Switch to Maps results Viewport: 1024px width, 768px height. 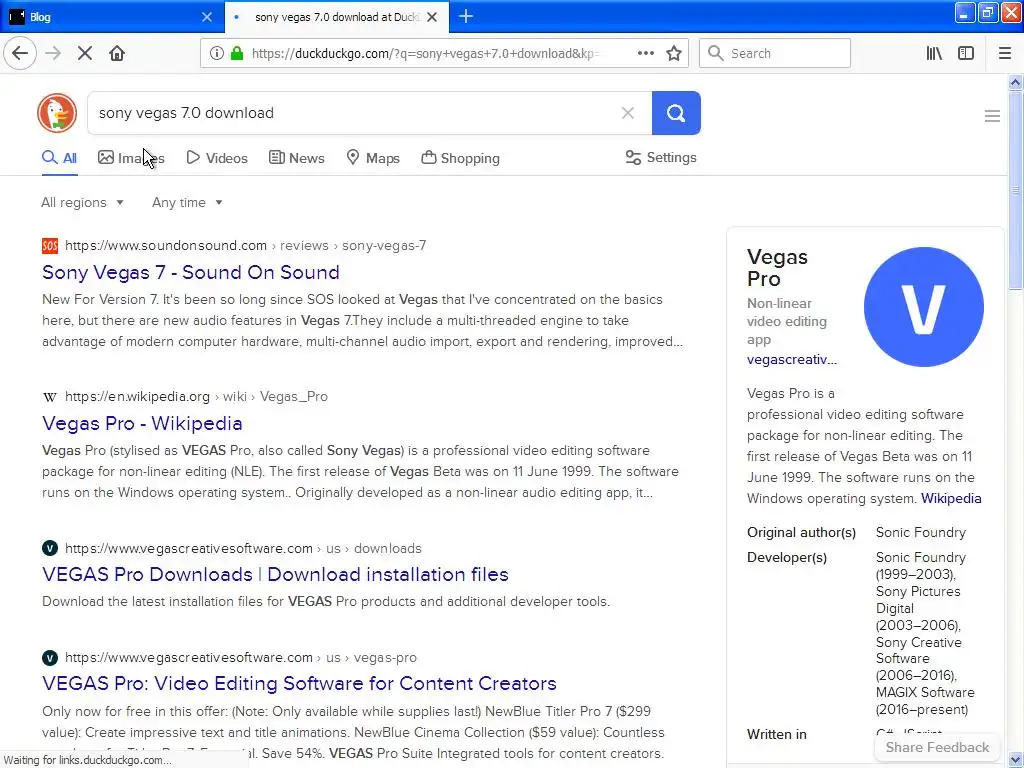(x=373, y=158)
